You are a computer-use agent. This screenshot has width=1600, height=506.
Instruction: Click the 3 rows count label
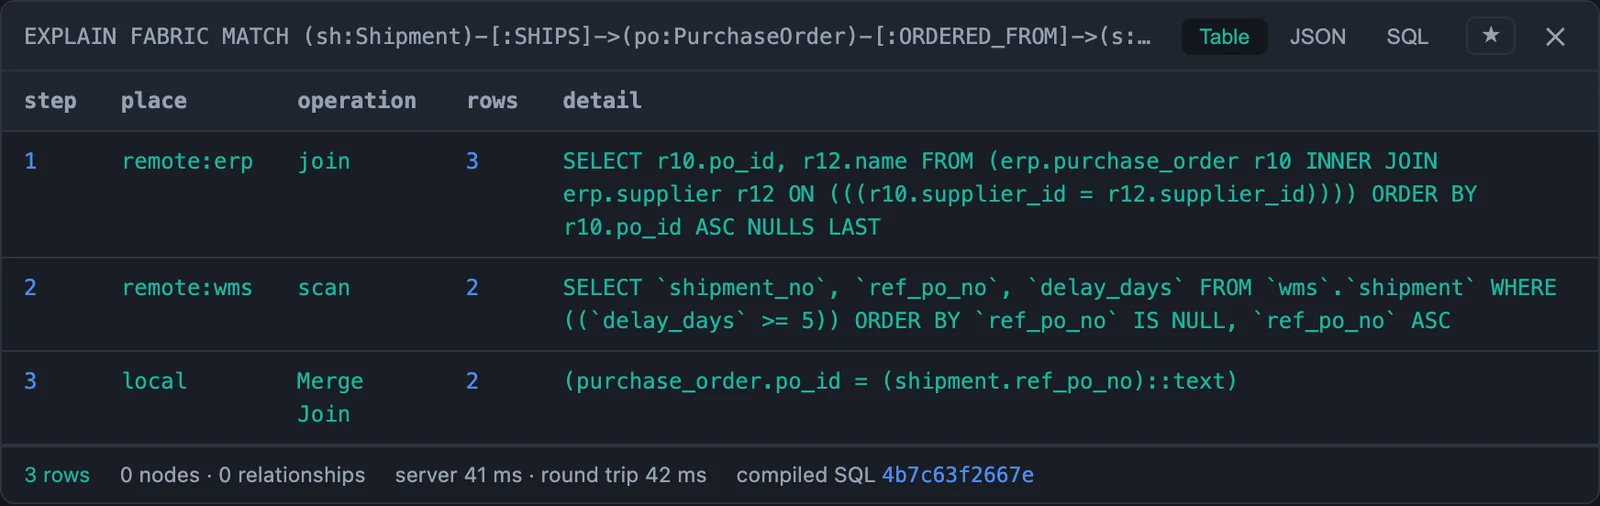pyautogui.click(x=57, y=475)
